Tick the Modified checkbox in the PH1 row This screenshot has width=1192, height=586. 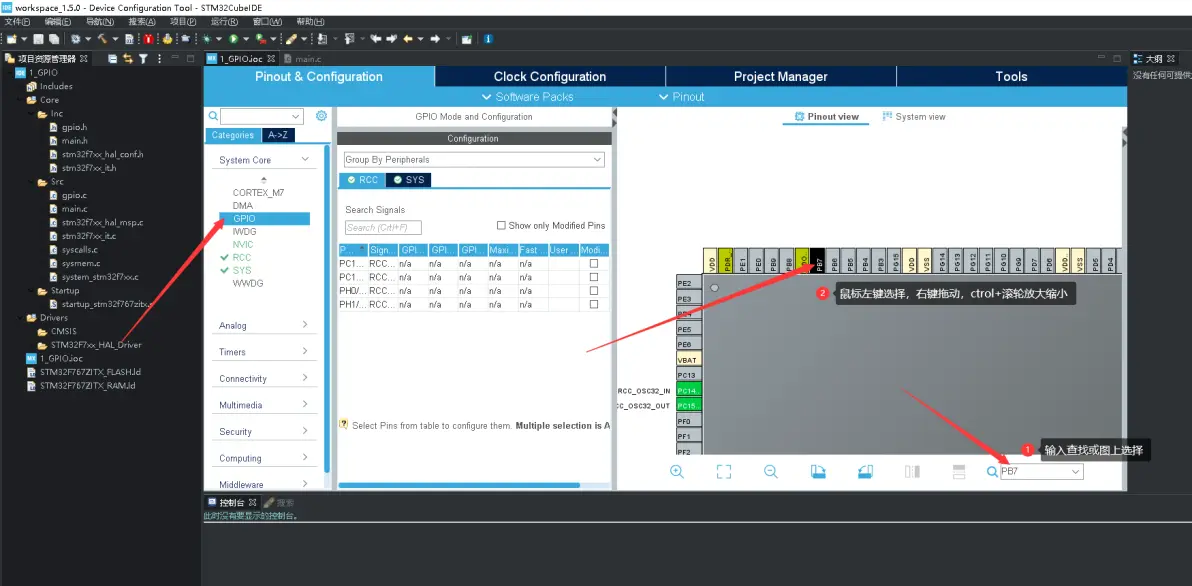tap(594, 304)
